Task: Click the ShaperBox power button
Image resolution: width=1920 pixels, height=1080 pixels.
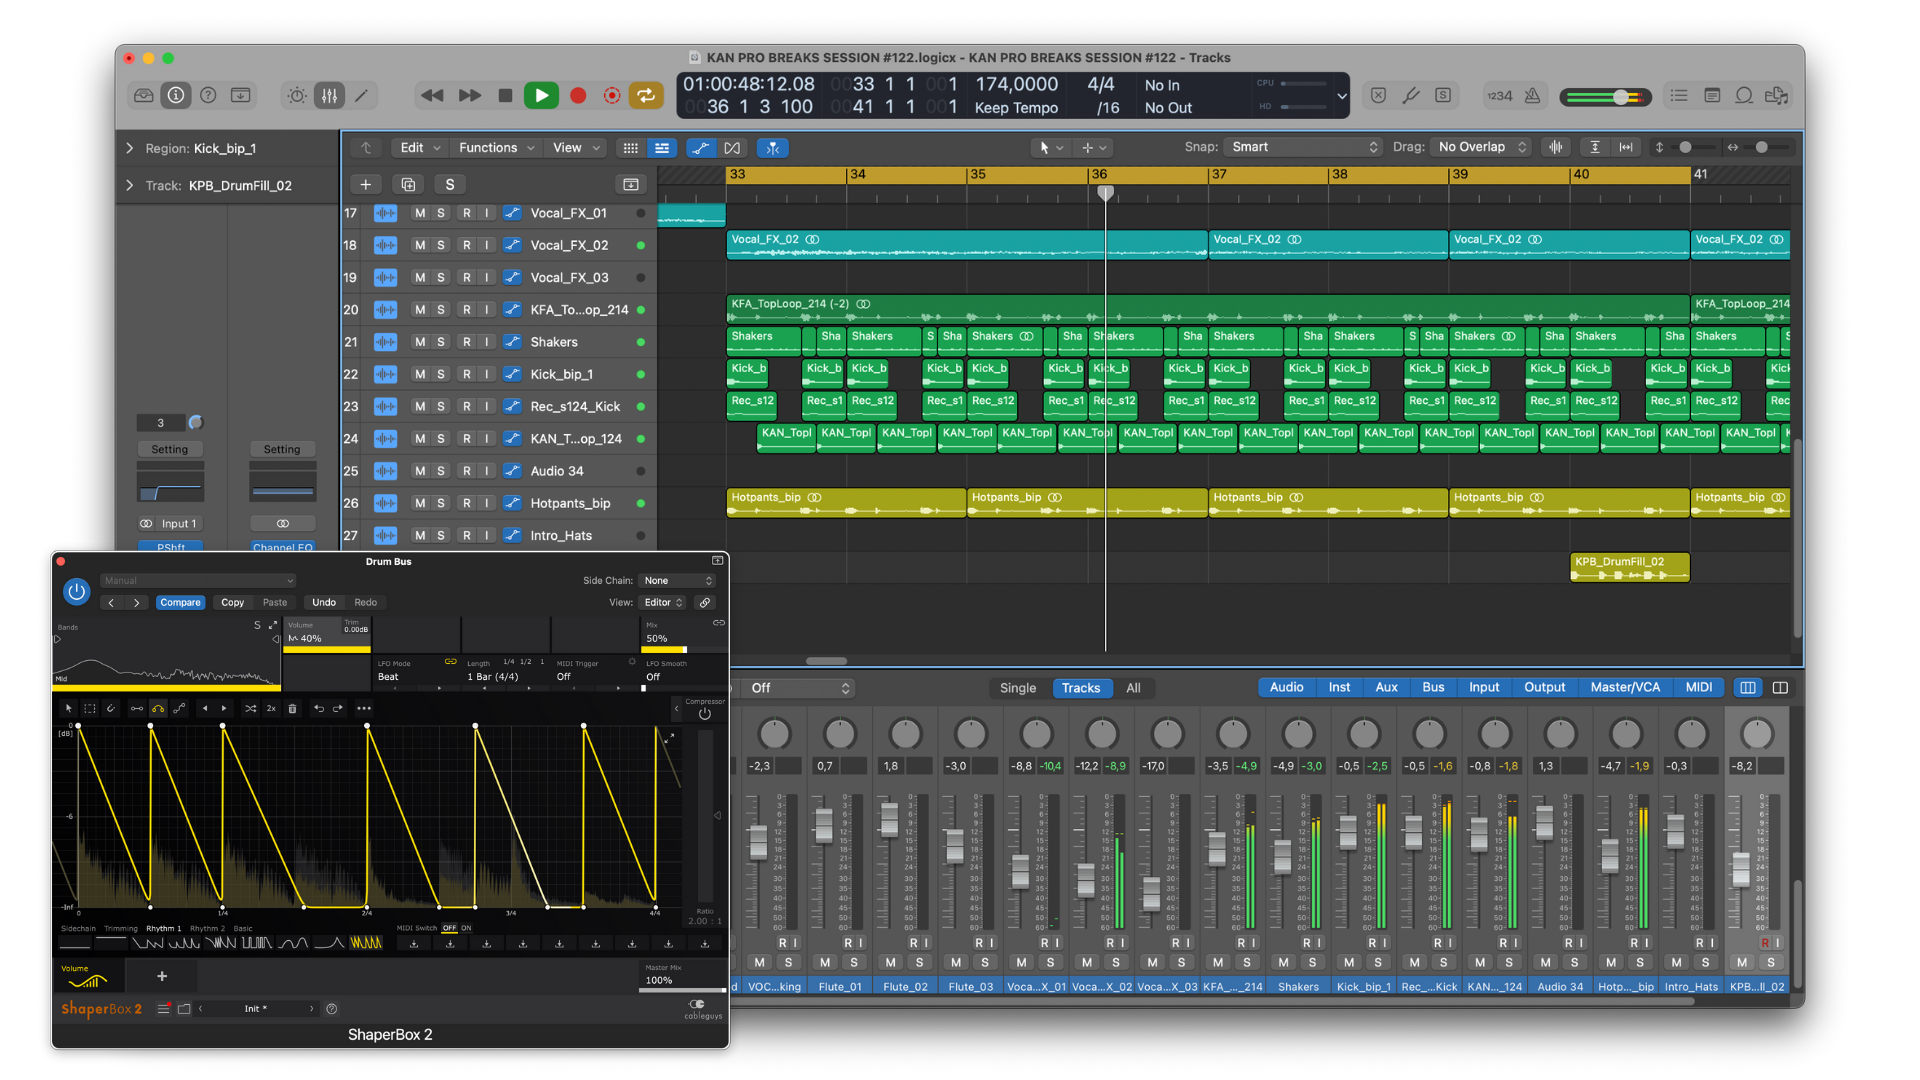Action: [77, 591]
